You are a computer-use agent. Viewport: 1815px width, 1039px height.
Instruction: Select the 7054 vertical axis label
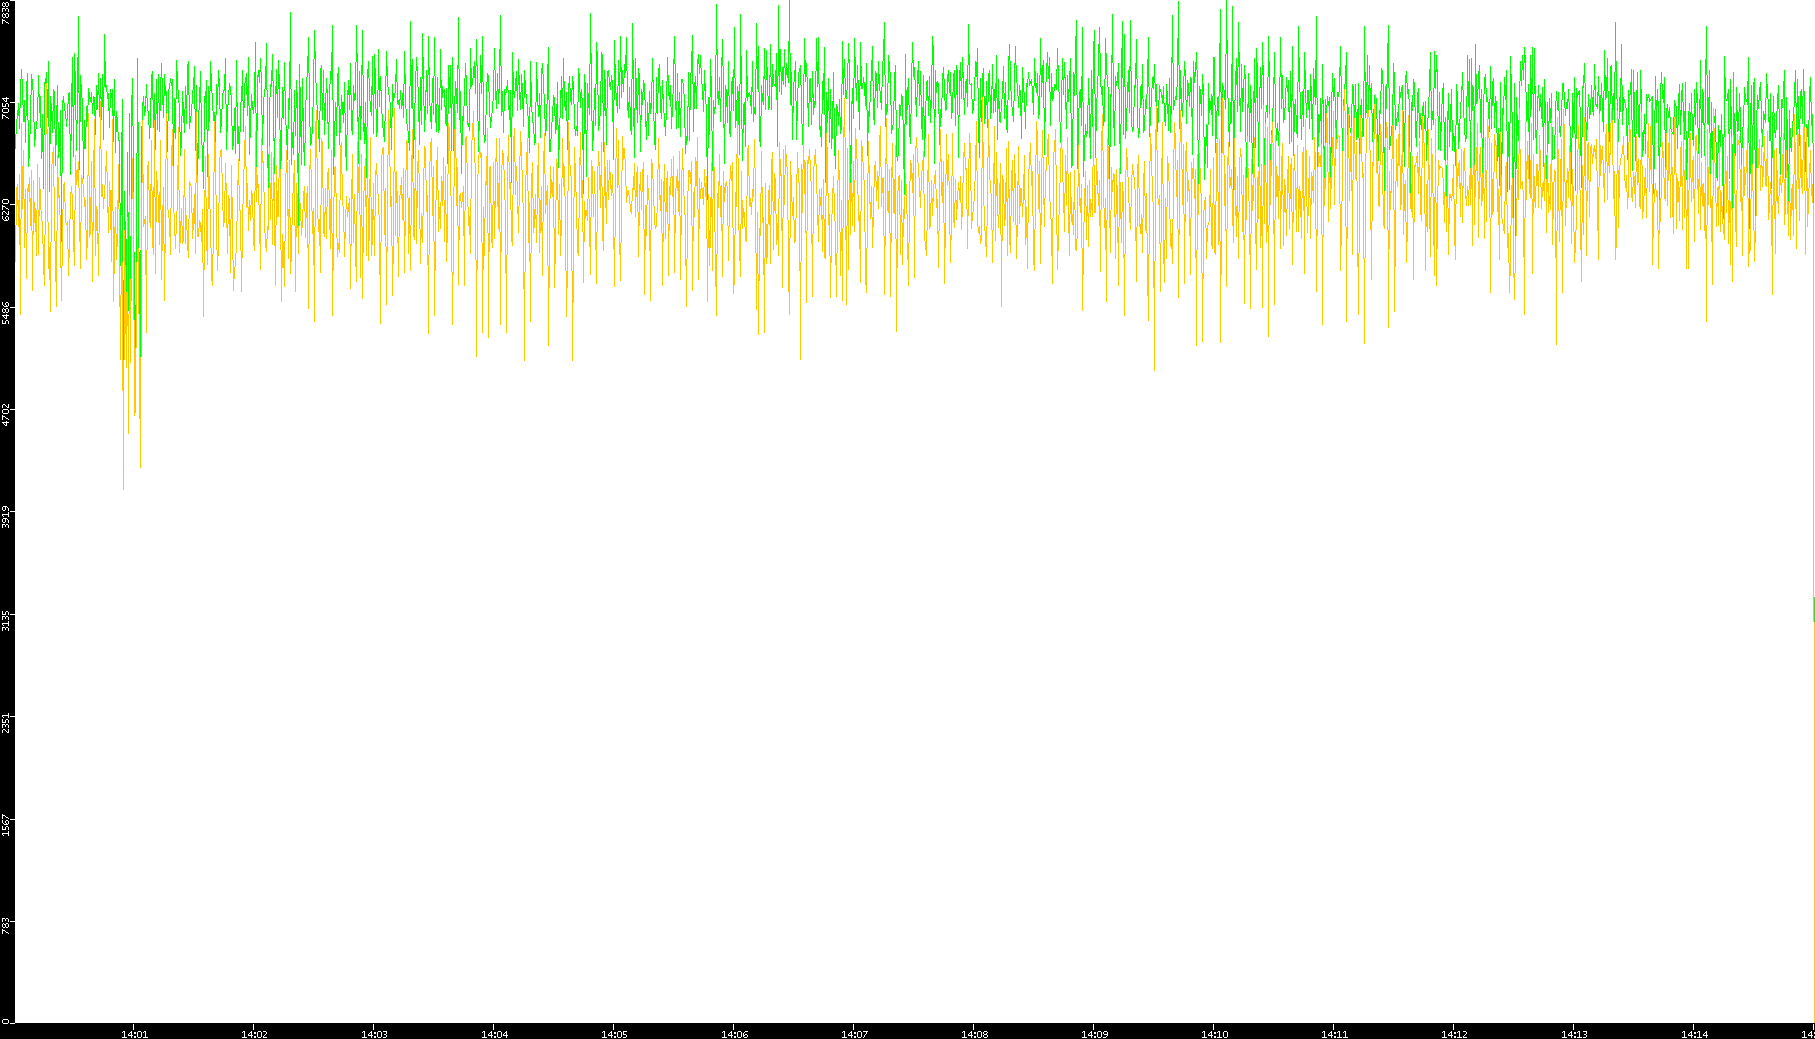(x=7, y=108)
